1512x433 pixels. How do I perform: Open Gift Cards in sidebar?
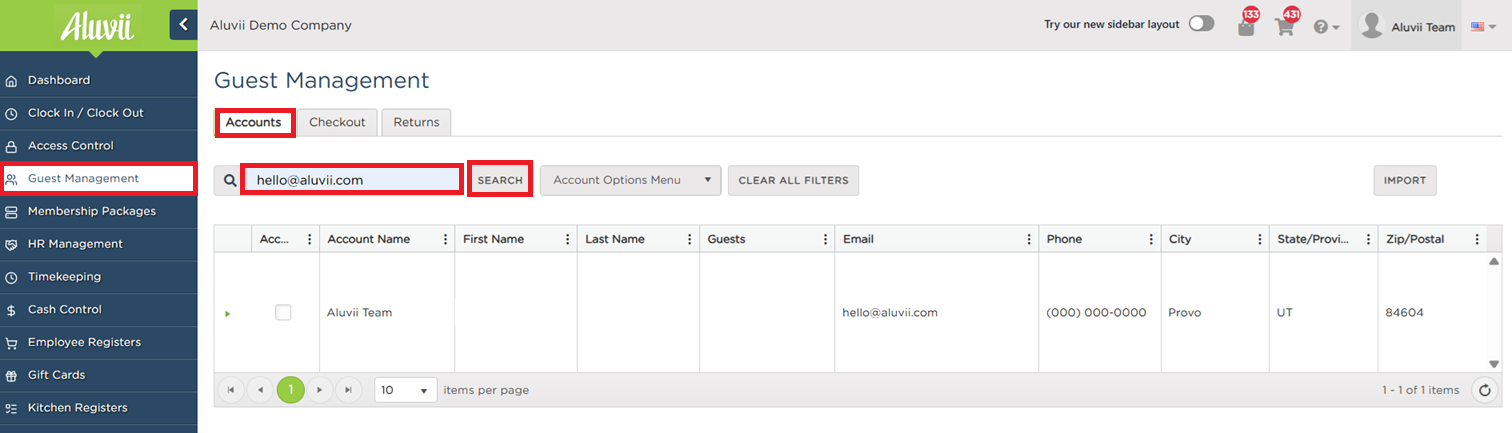click(98, 375)
